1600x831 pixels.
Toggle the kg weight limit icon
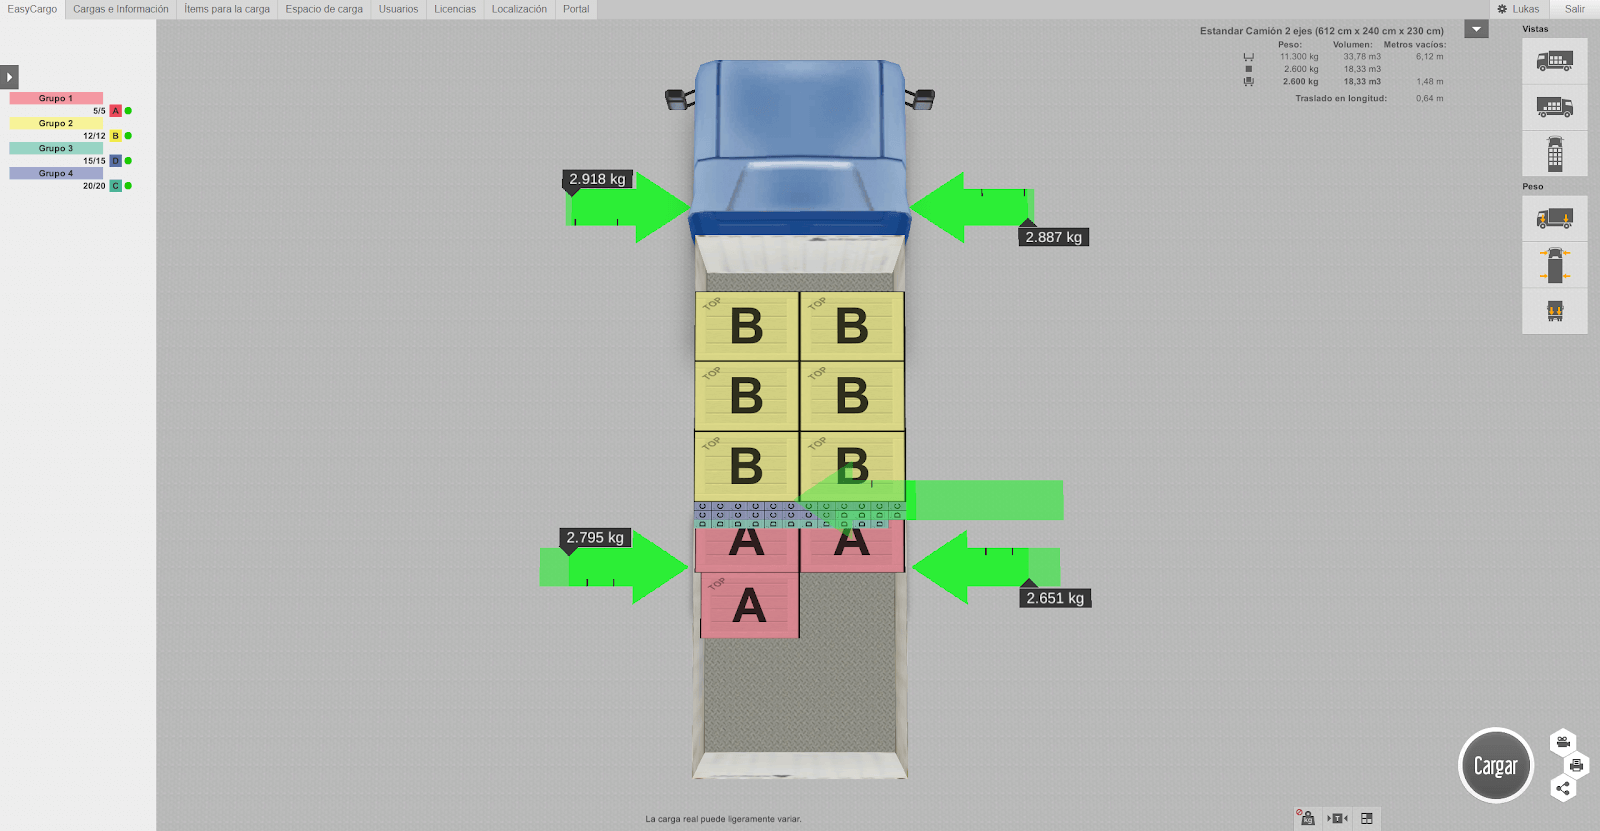pos(1306,818)
